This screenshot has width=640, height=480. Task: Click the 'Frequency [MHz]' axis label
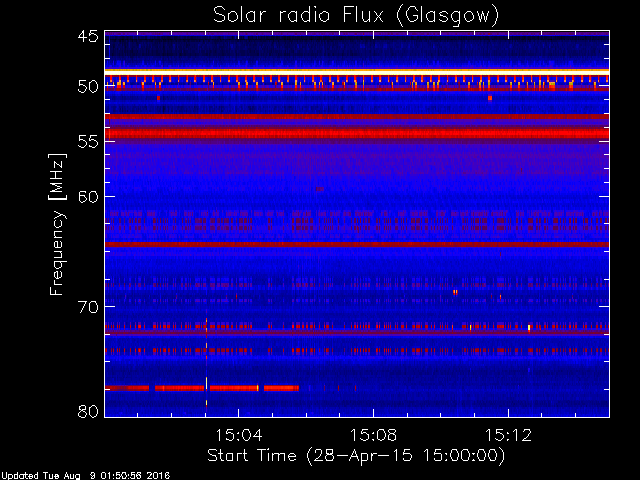pyautogui.click(x=57, y=224)
